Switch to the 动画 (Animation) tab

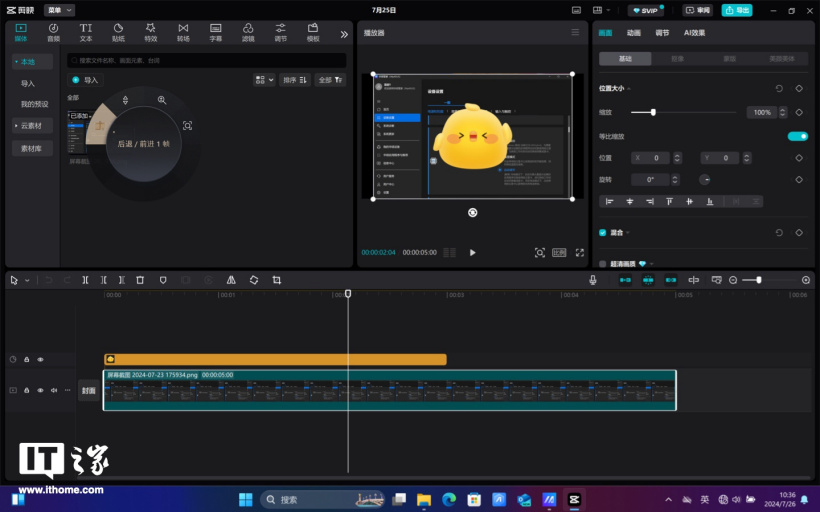coord(634,33)
